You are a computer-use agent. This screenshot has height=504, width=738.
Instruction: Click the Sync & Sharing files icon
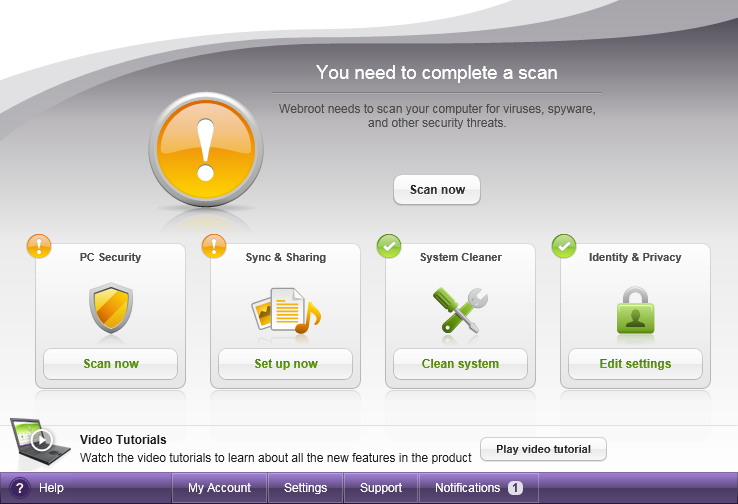[x=285, y=310]
